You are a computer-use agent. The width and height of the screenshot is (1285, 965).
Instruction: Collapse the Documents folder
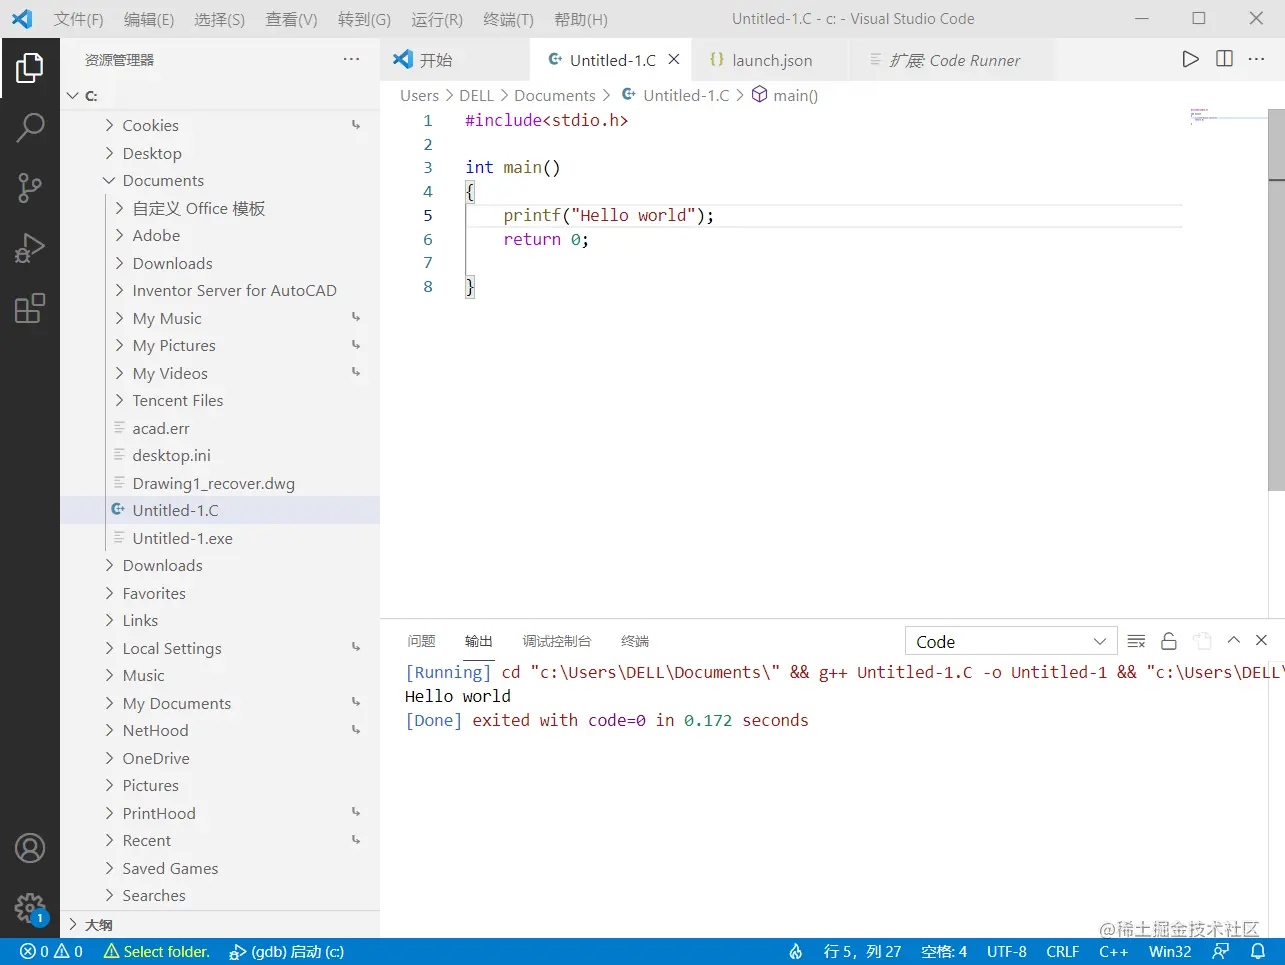click(163, 181)
